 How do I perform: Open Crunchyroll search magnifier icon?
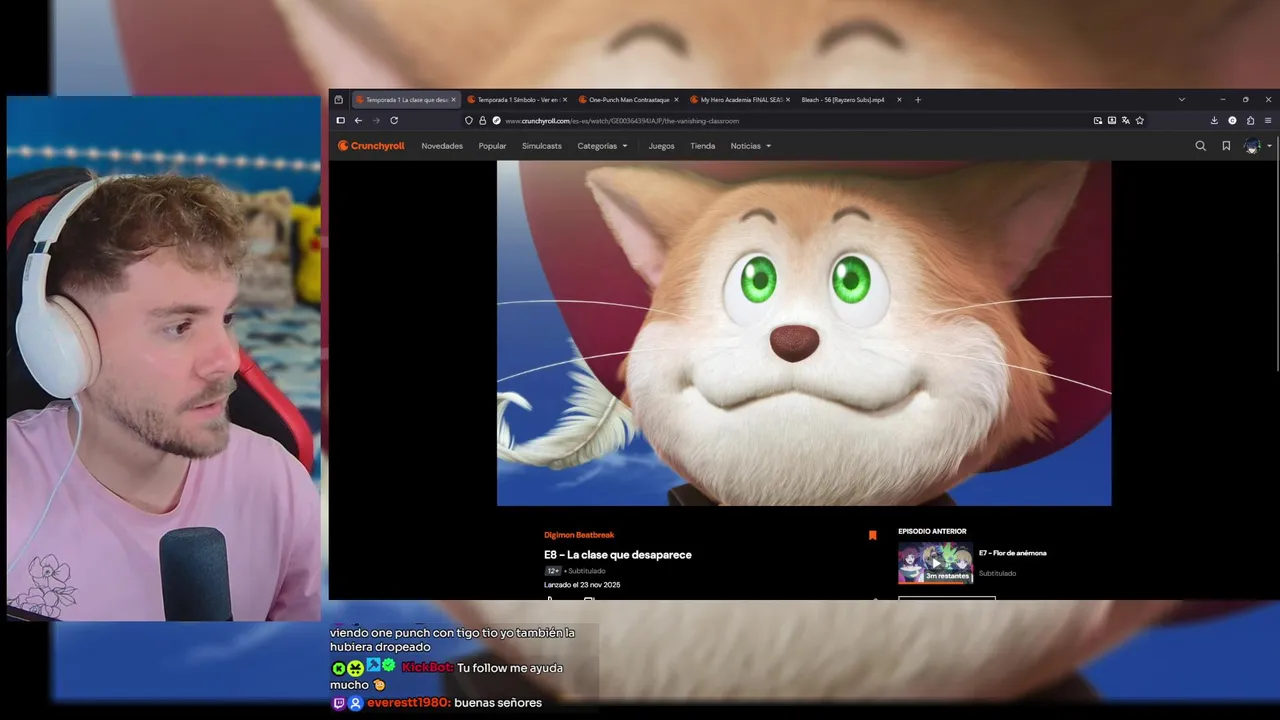(x=1201, y=146)
